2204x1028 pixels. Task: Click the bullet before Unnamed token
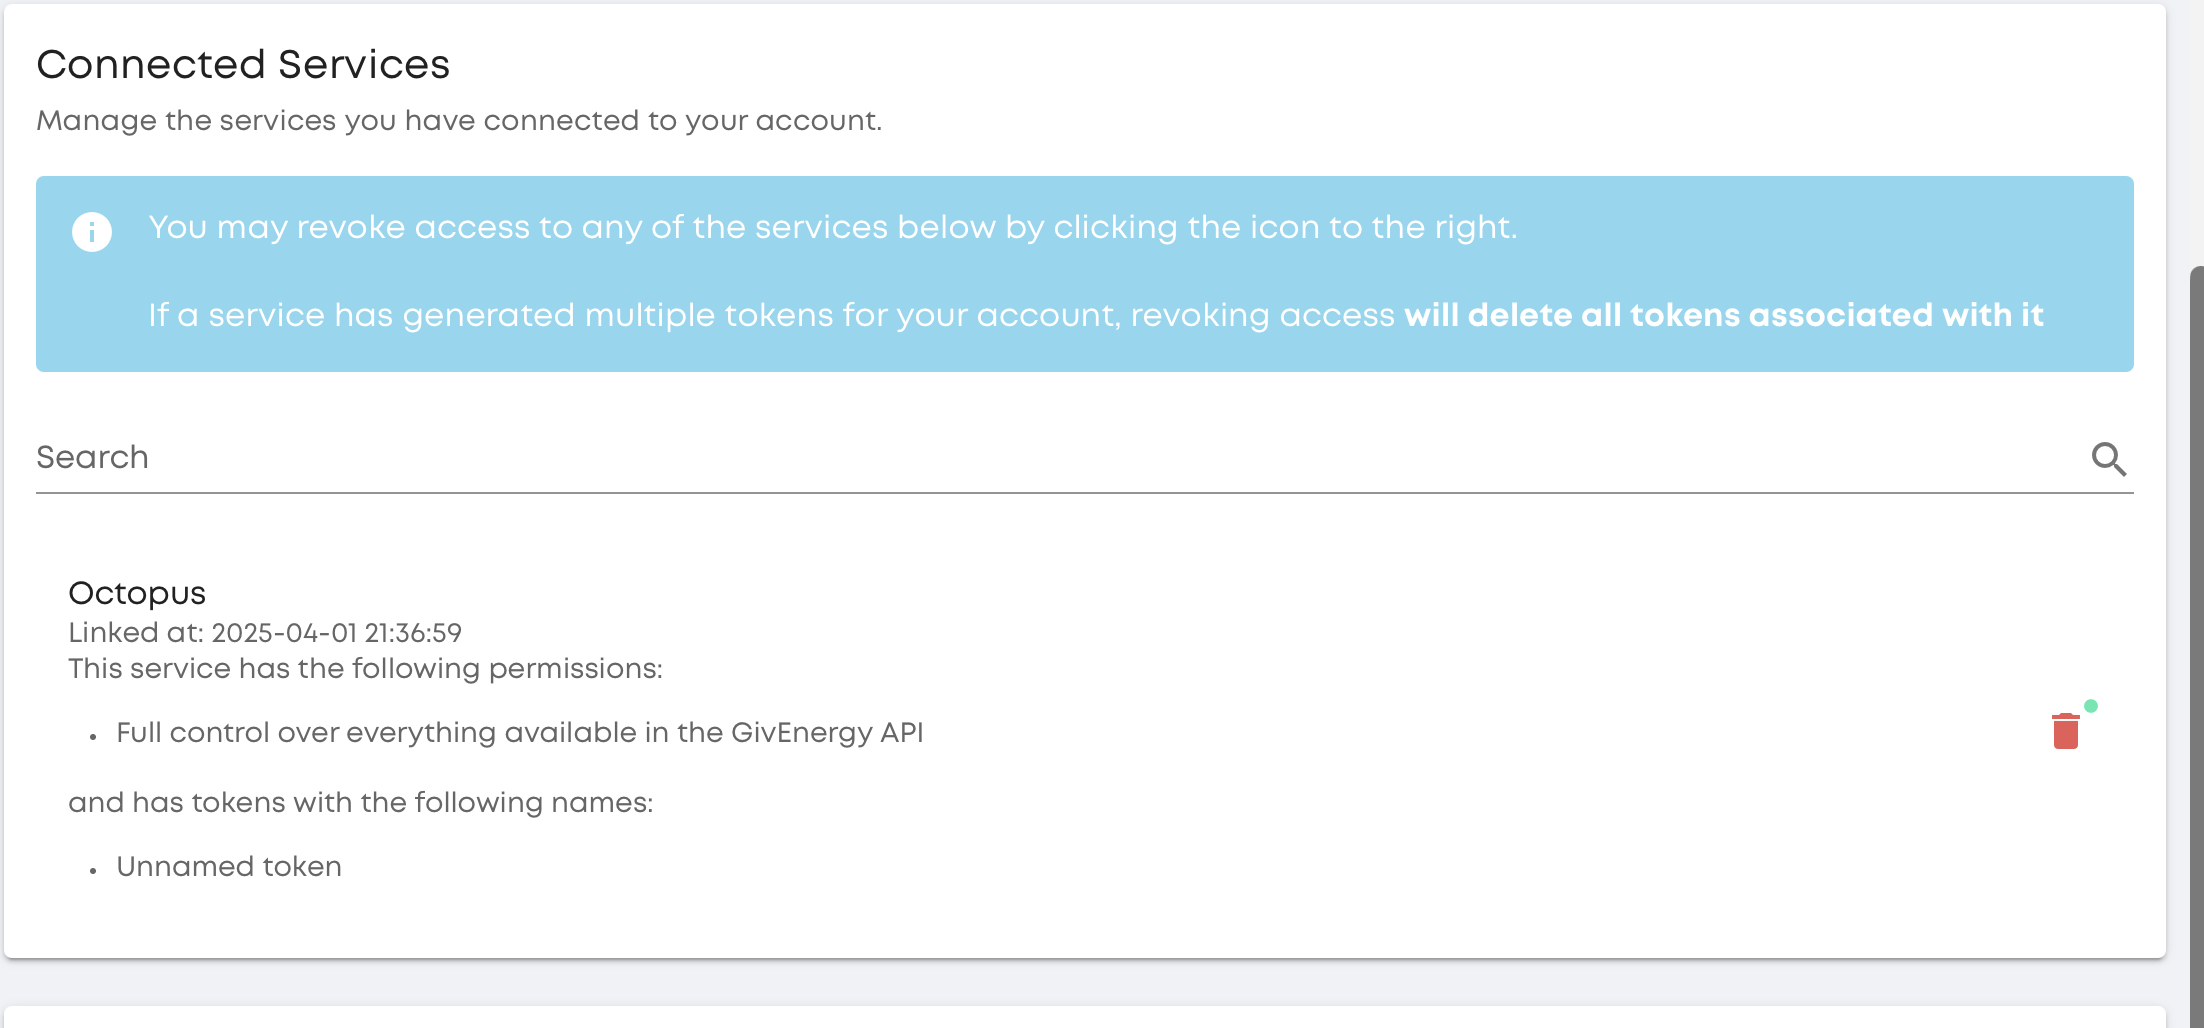click(x=93, y=871)
